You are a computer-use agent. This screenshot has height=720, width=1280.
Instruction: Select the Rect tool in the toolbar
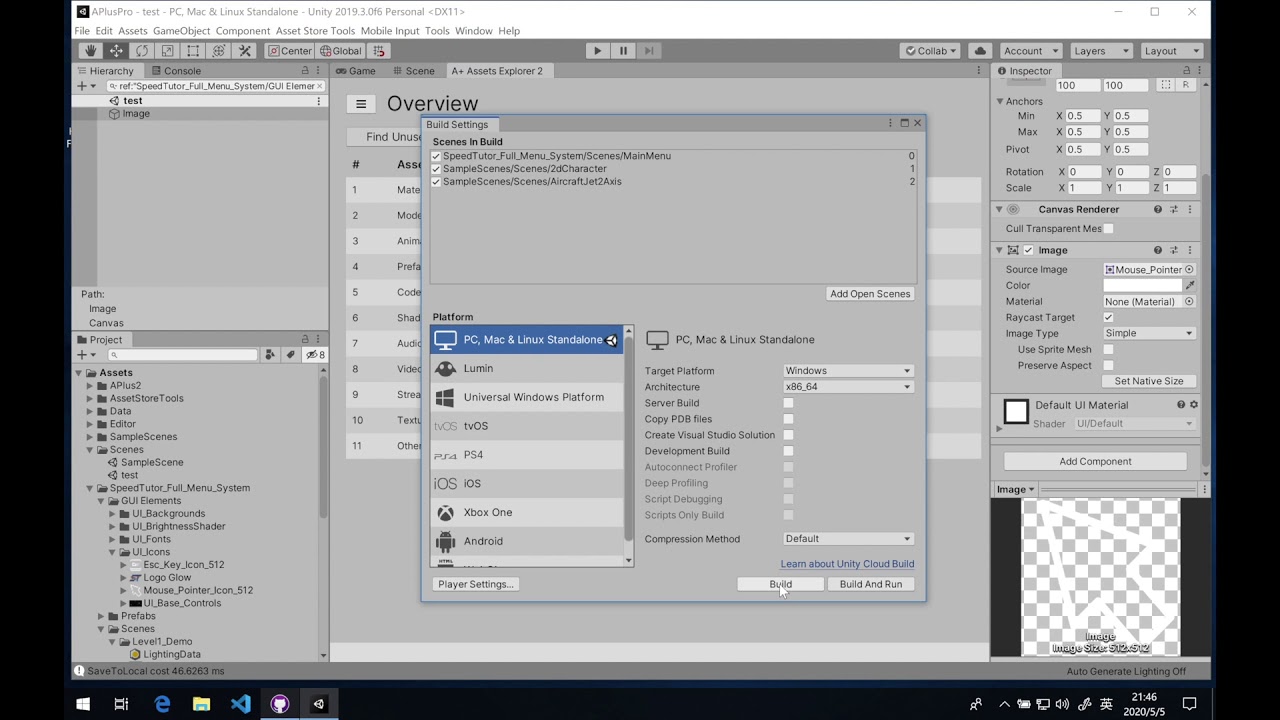[193, 51]
